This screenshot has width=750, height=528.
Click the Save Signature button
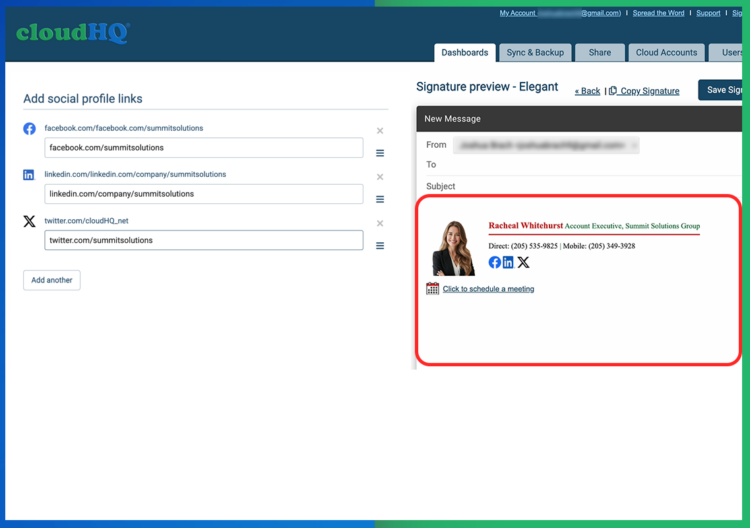point(722,90)
